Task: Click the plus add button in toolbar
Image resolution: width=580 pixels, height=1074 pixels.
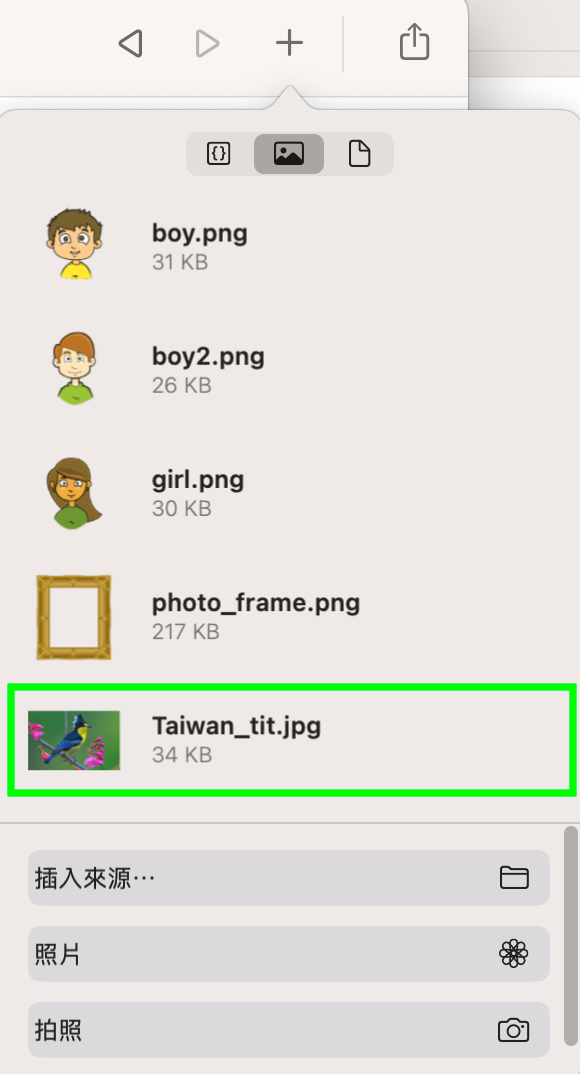Action: 289,42
